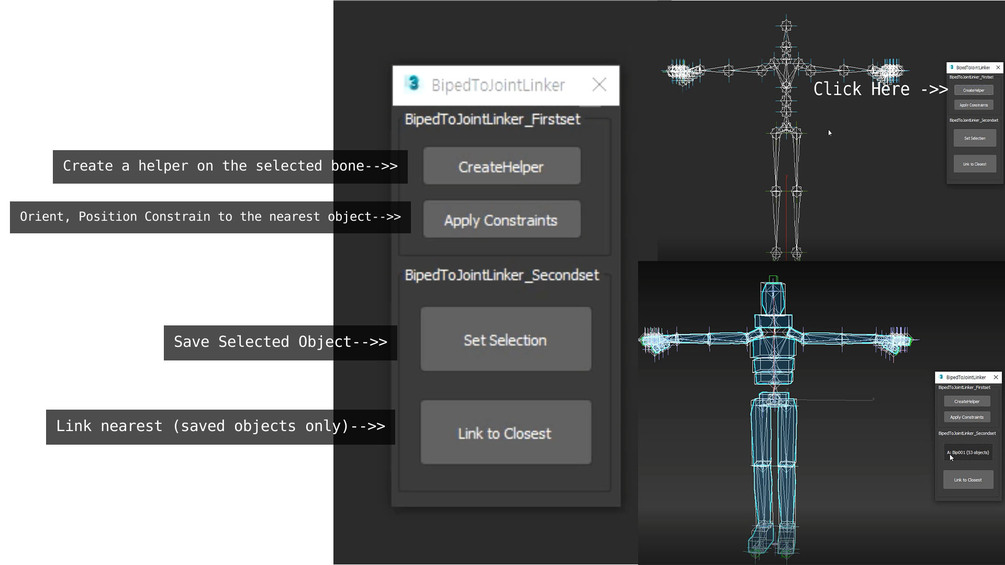Click Set Selection in small dialog beside Click Here
This screenshot has height=565, width=1005.
click(x=975, y=138)
